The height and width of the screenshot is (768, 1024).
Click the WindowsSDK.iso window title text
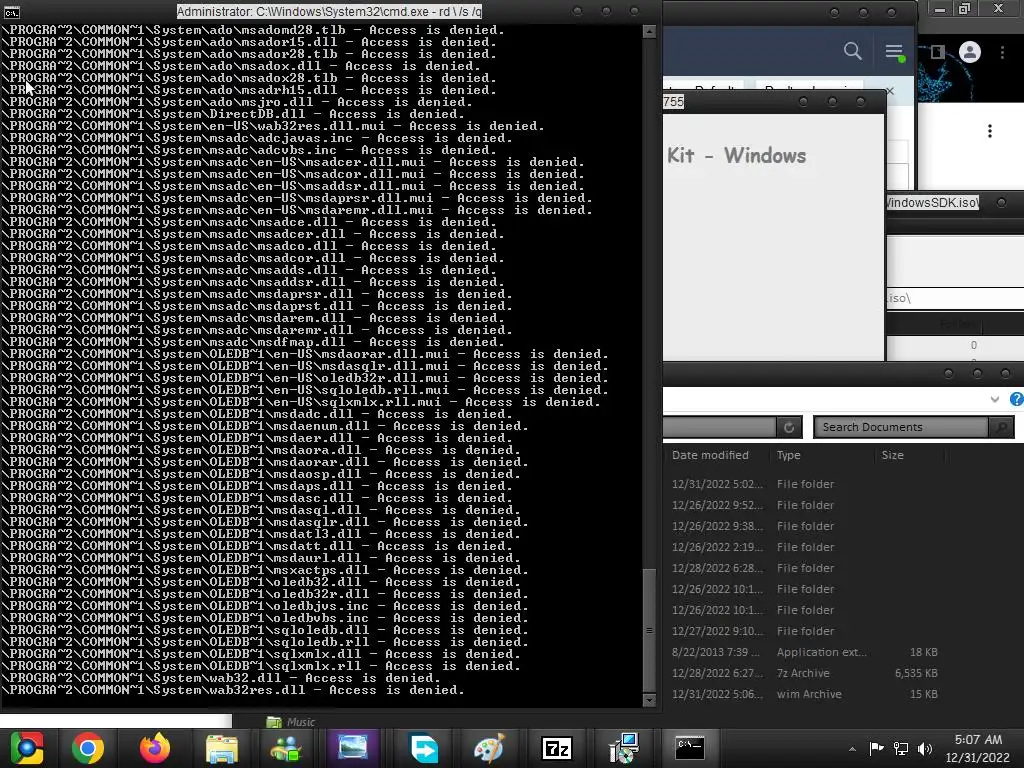(x=933, y=202)
